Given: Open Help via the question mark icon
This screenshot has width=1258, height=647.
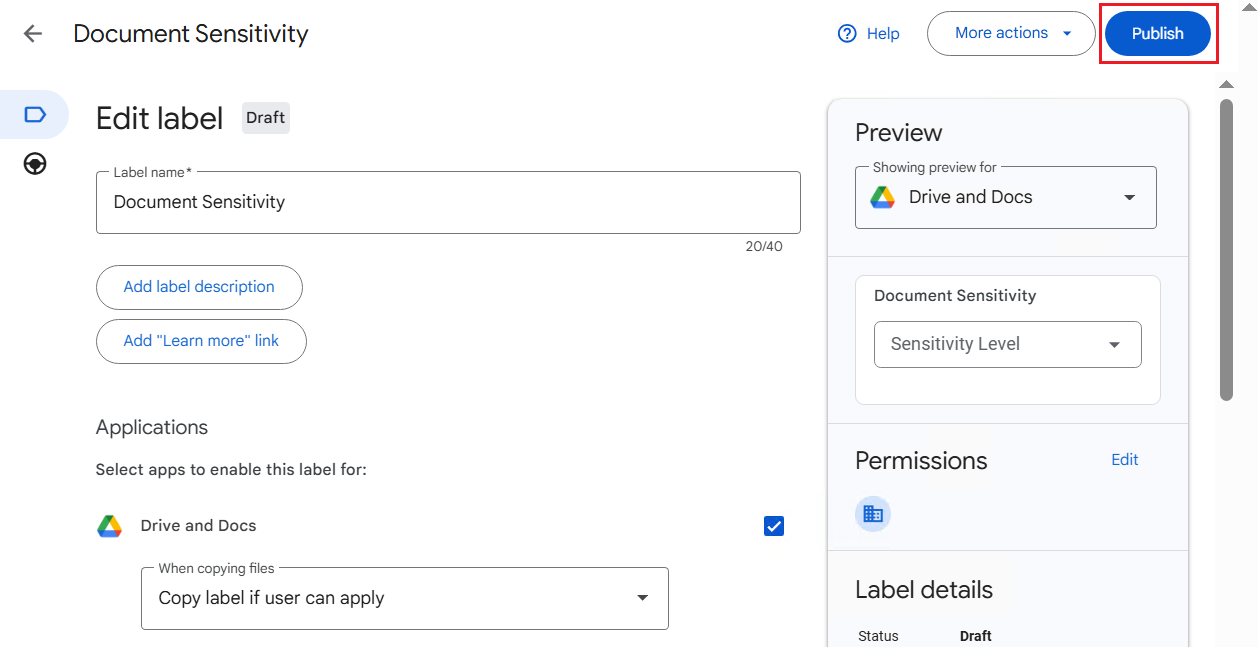Looking at the screenshot, I should (845, 33).
